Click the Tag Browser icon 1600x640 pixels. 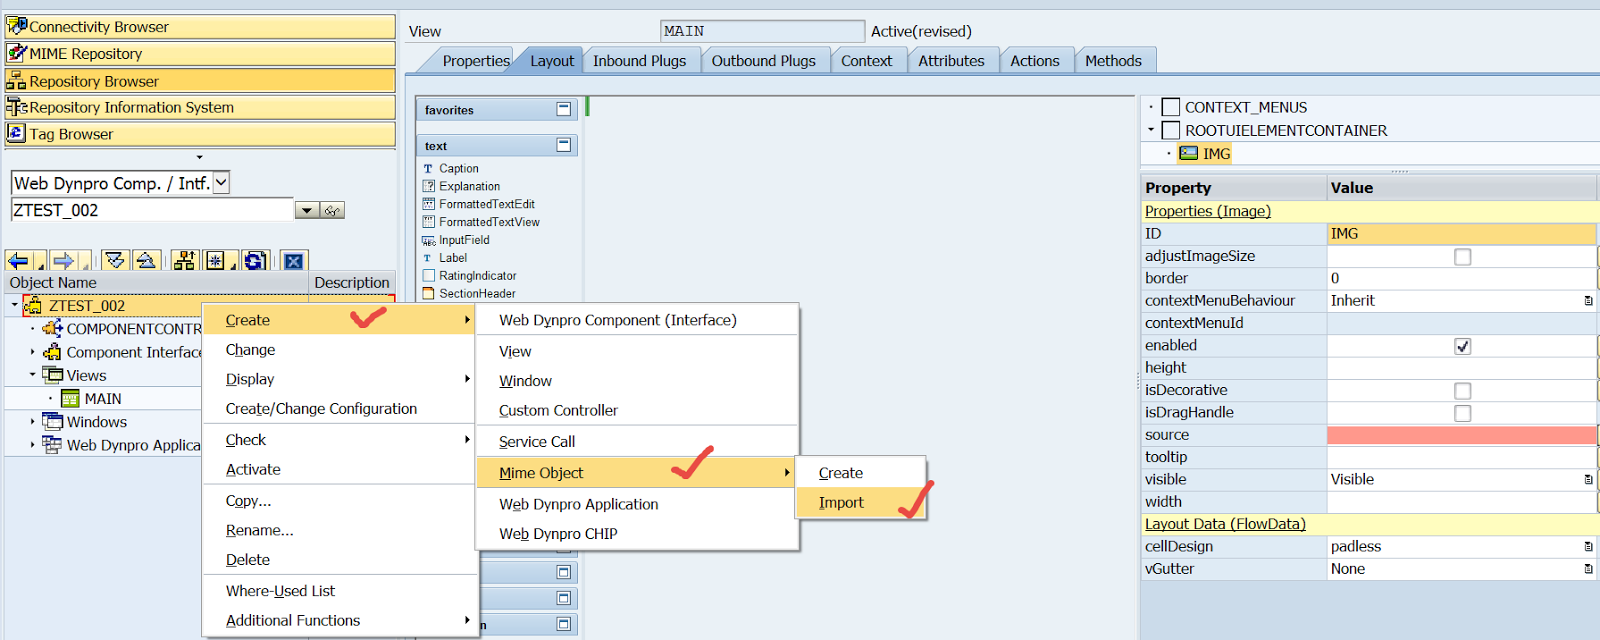pyautogui.click(x=17, y=133)
